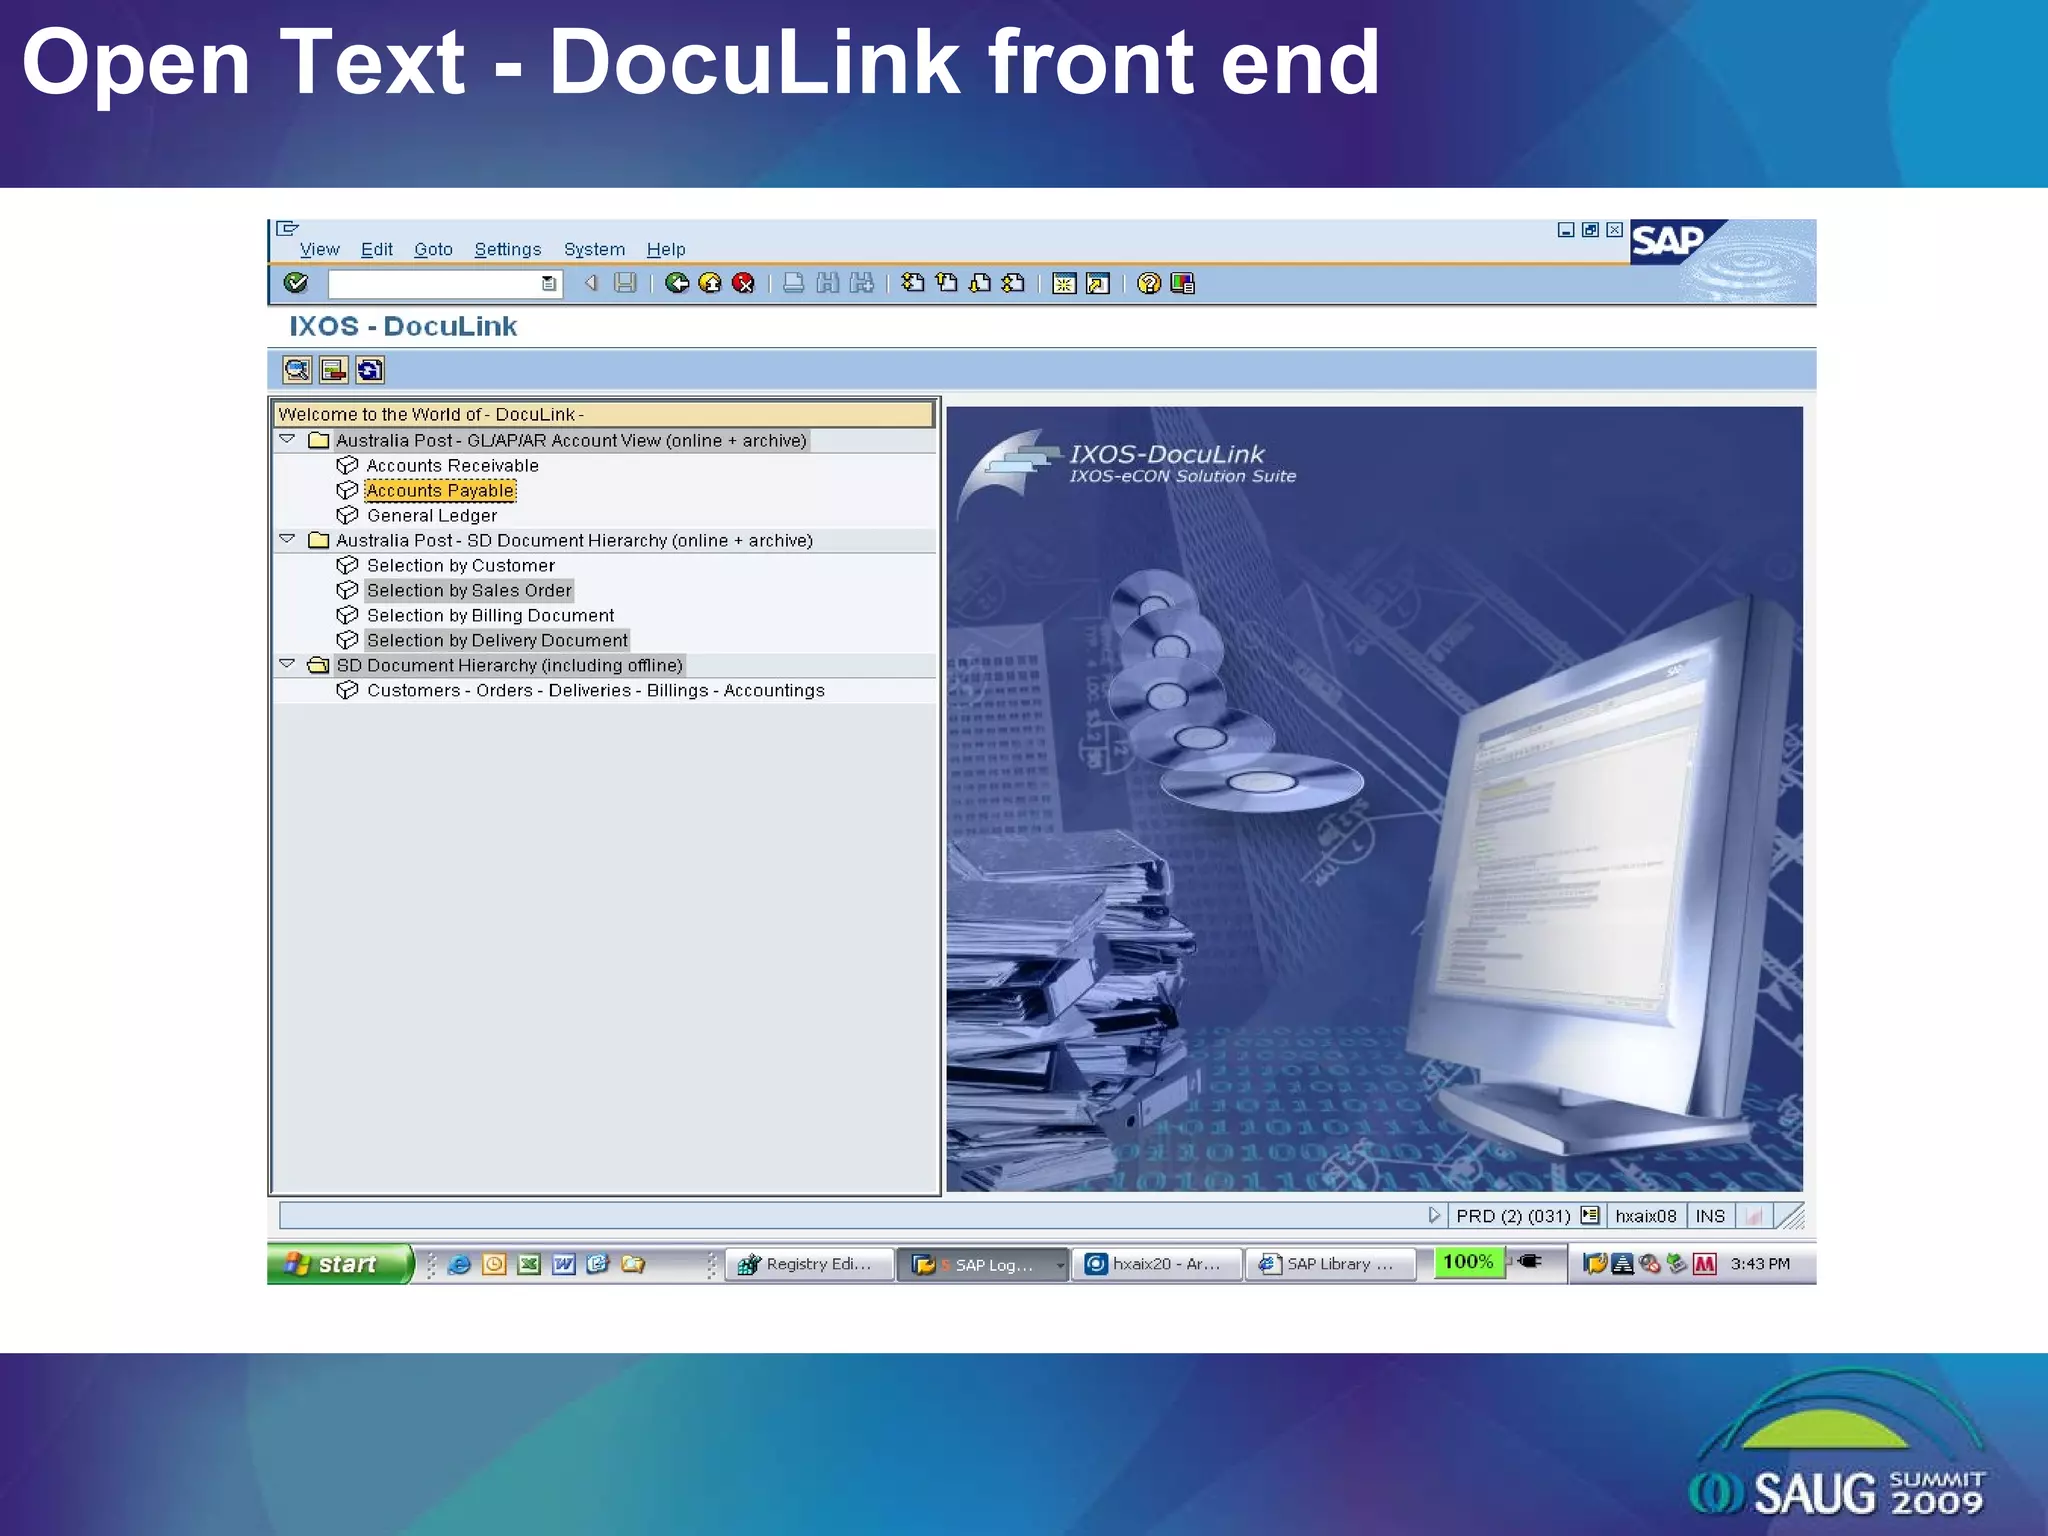Open the Settings menu
The image size is (2048, 1536).
[508, 249]
